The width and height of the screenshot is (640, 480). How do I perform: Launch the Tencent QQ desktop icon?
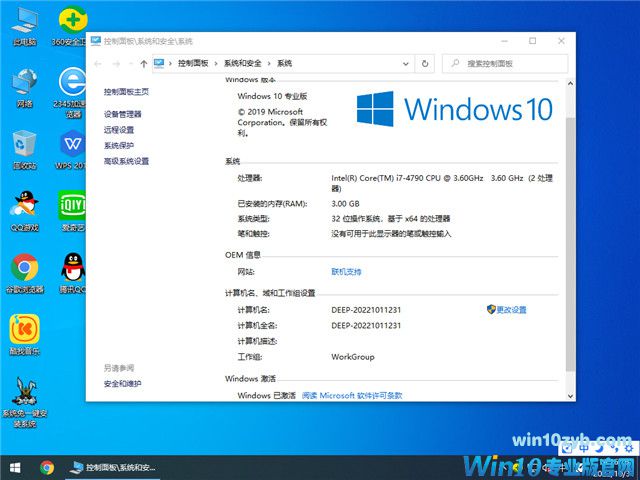click(73, 273)
